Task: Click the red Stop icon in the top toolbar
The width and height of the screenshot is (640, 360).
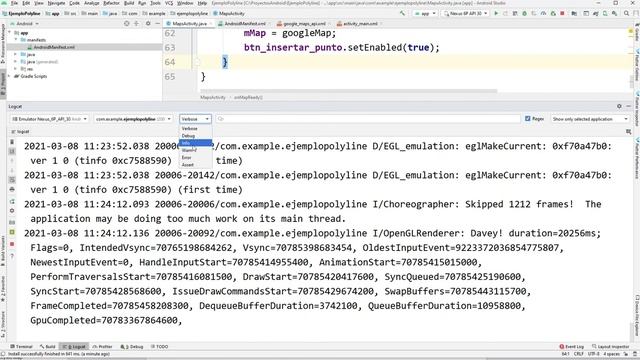Action: pos(562,13)
